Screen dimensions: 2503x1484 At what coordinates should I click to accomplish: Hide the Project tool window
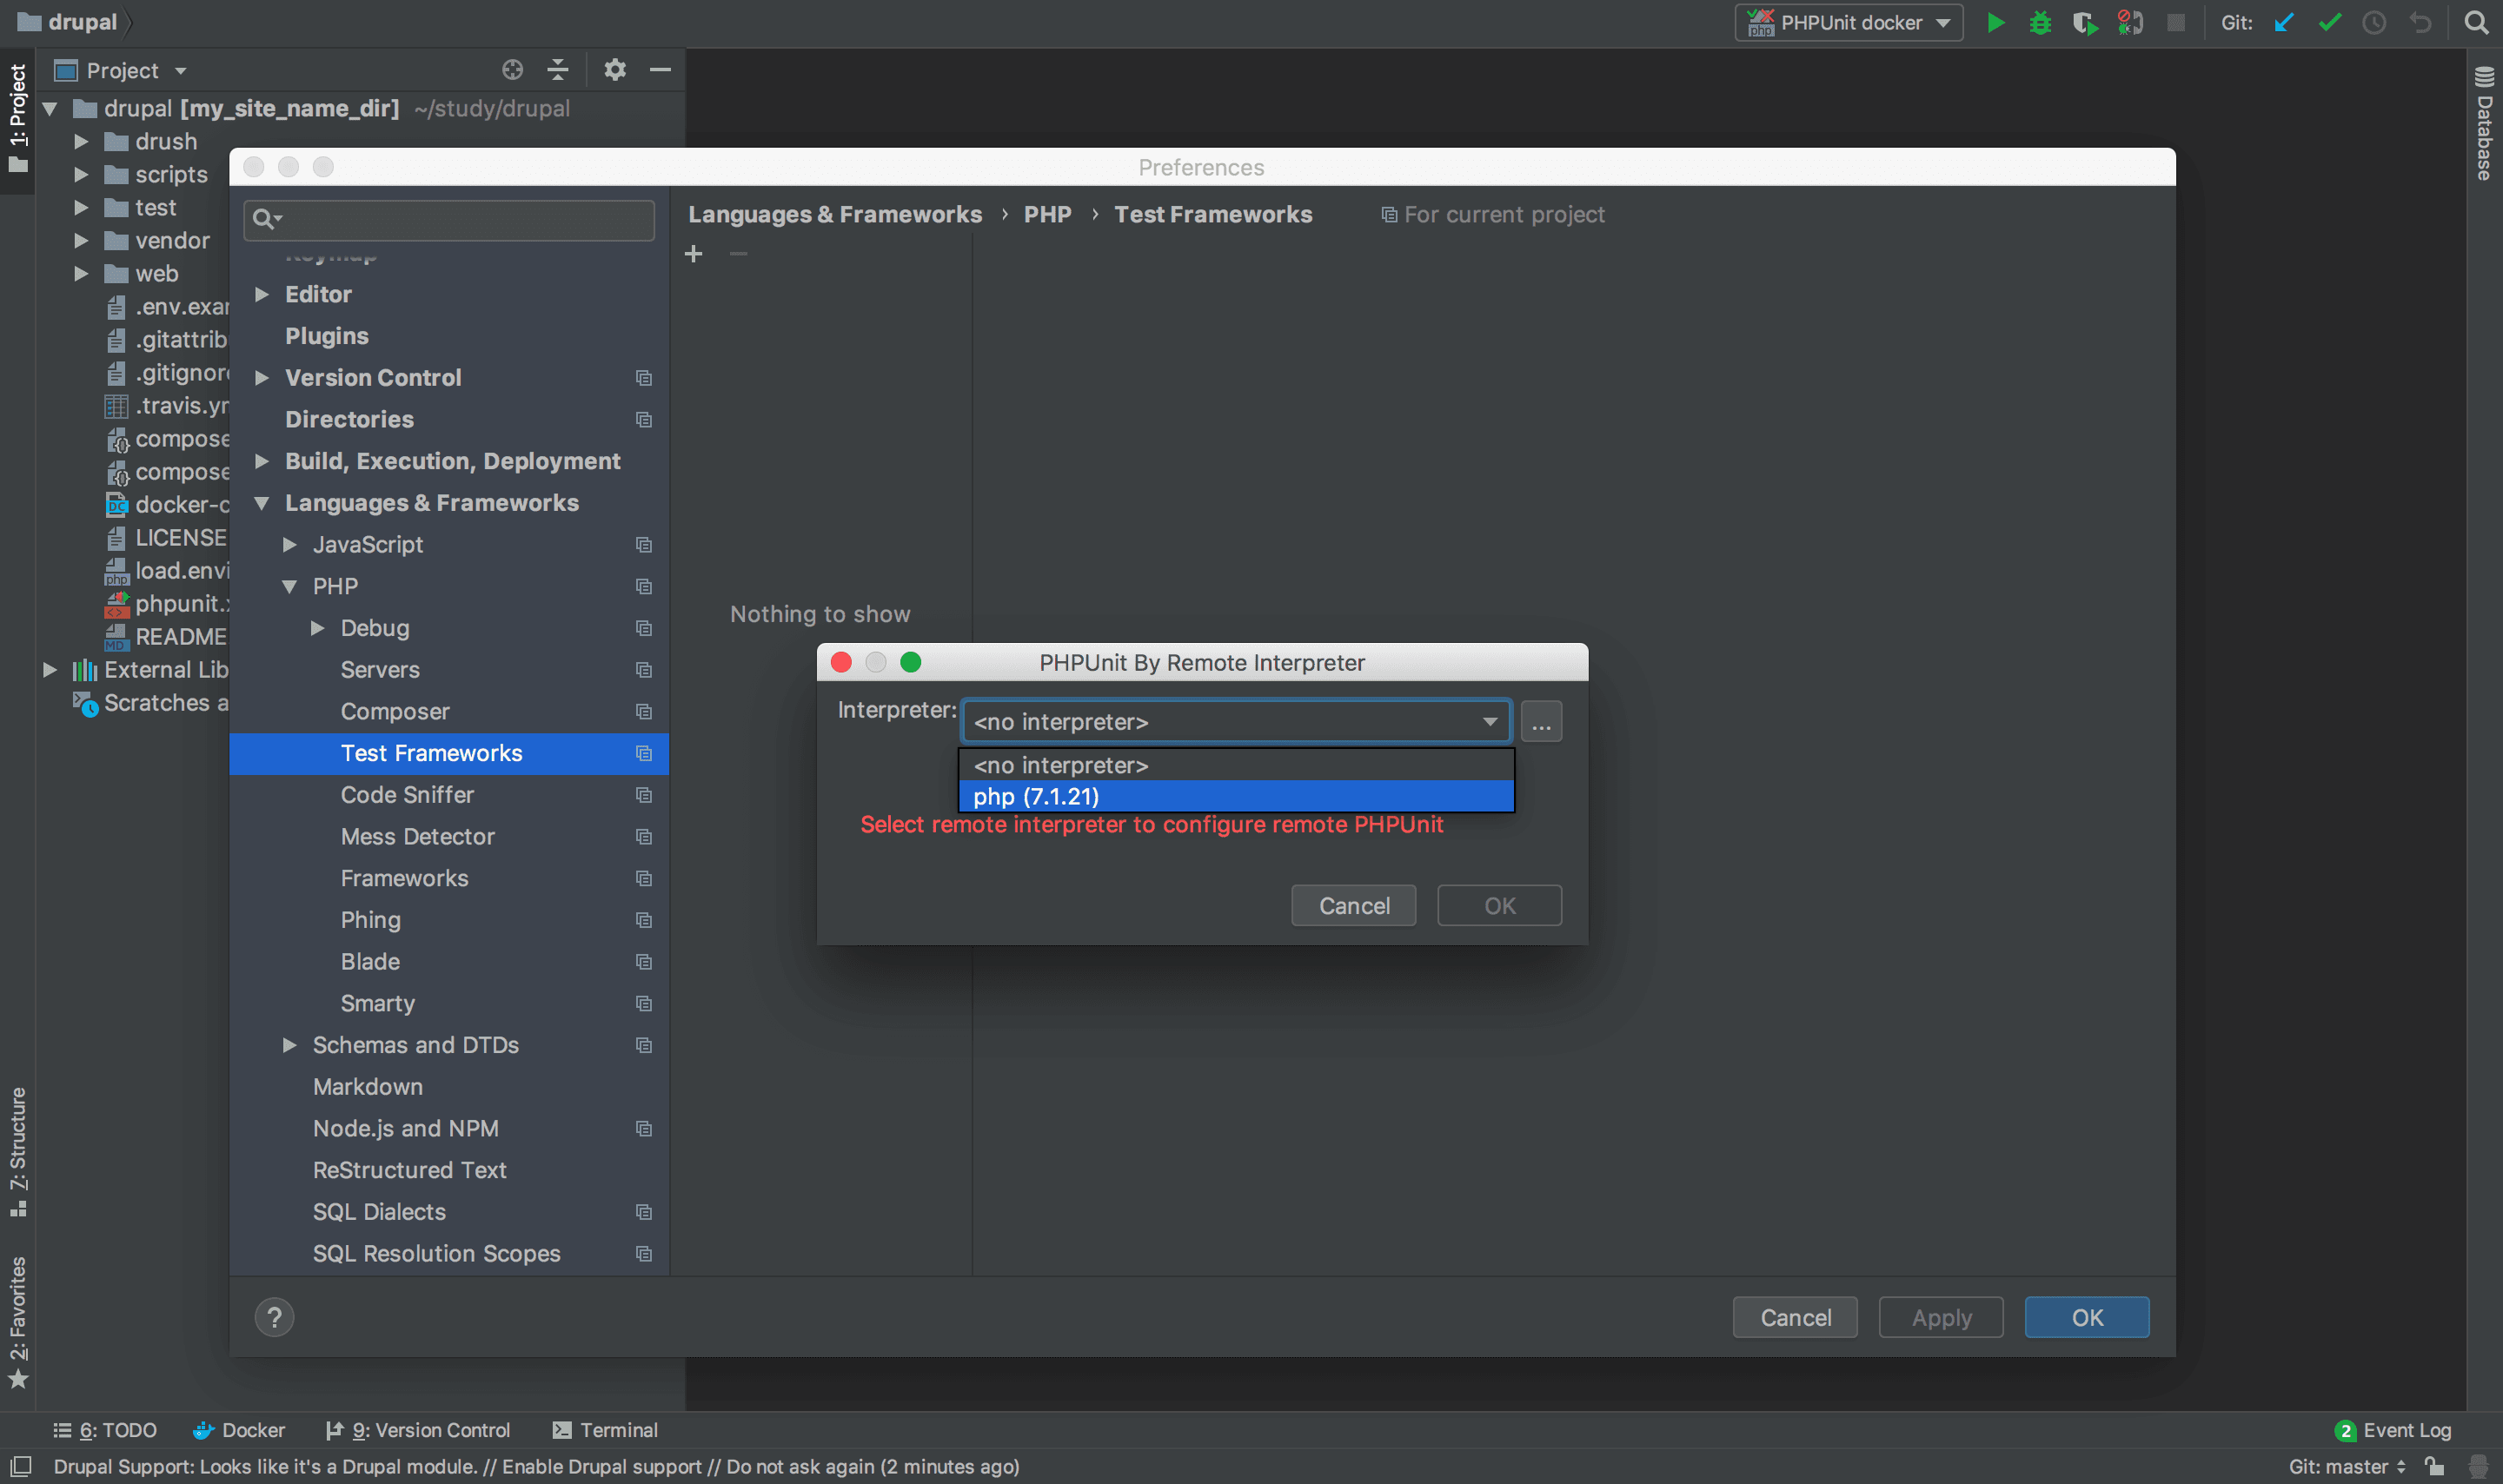click(x=660, y=69)
